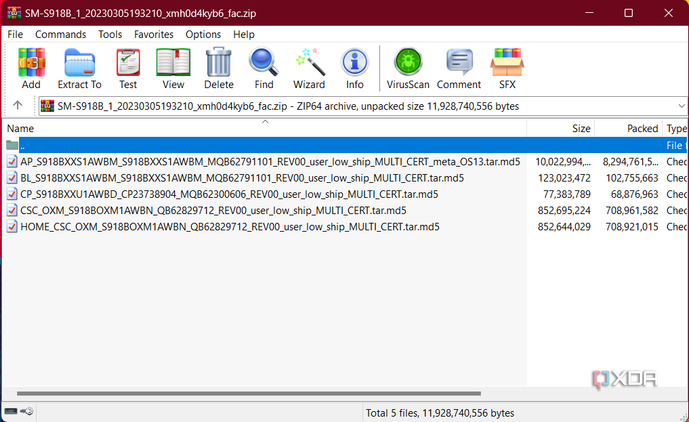689x422 pixels.
Task: Click the parent folder icon in list
Action: click(x=12, y=146)
